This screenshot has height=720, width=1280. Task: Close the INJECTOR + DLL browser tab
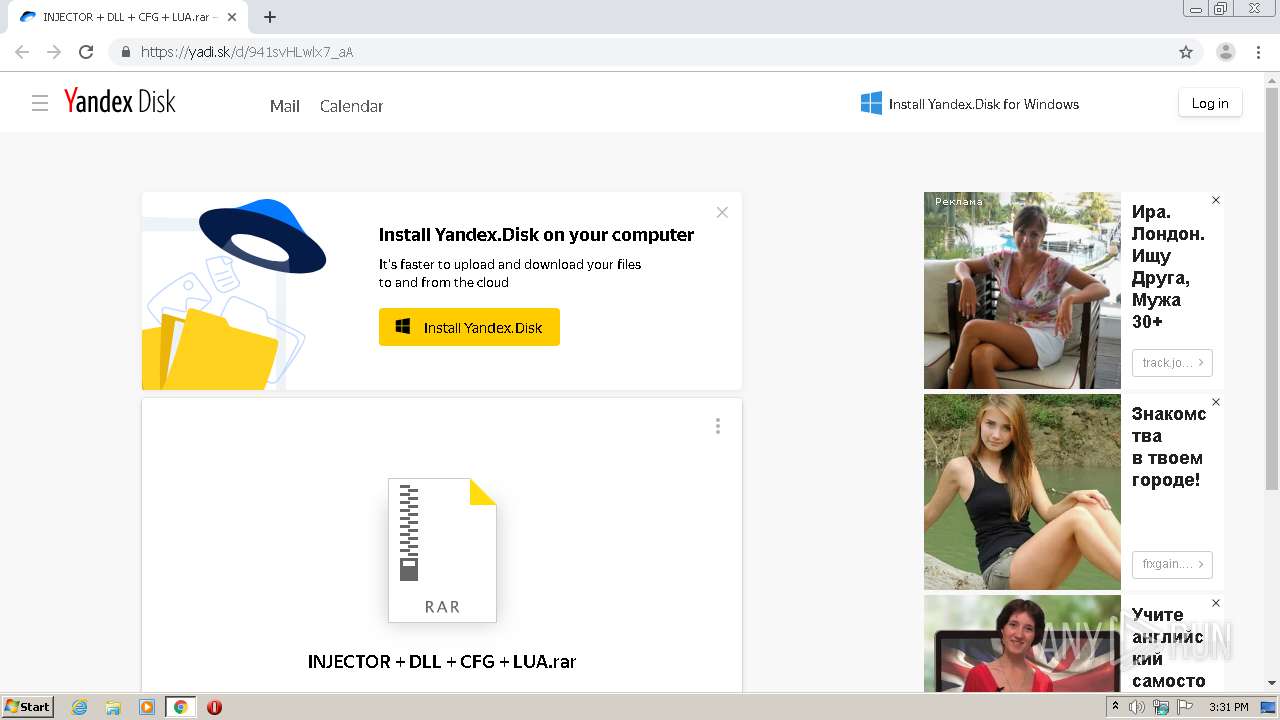coord(232,17)
